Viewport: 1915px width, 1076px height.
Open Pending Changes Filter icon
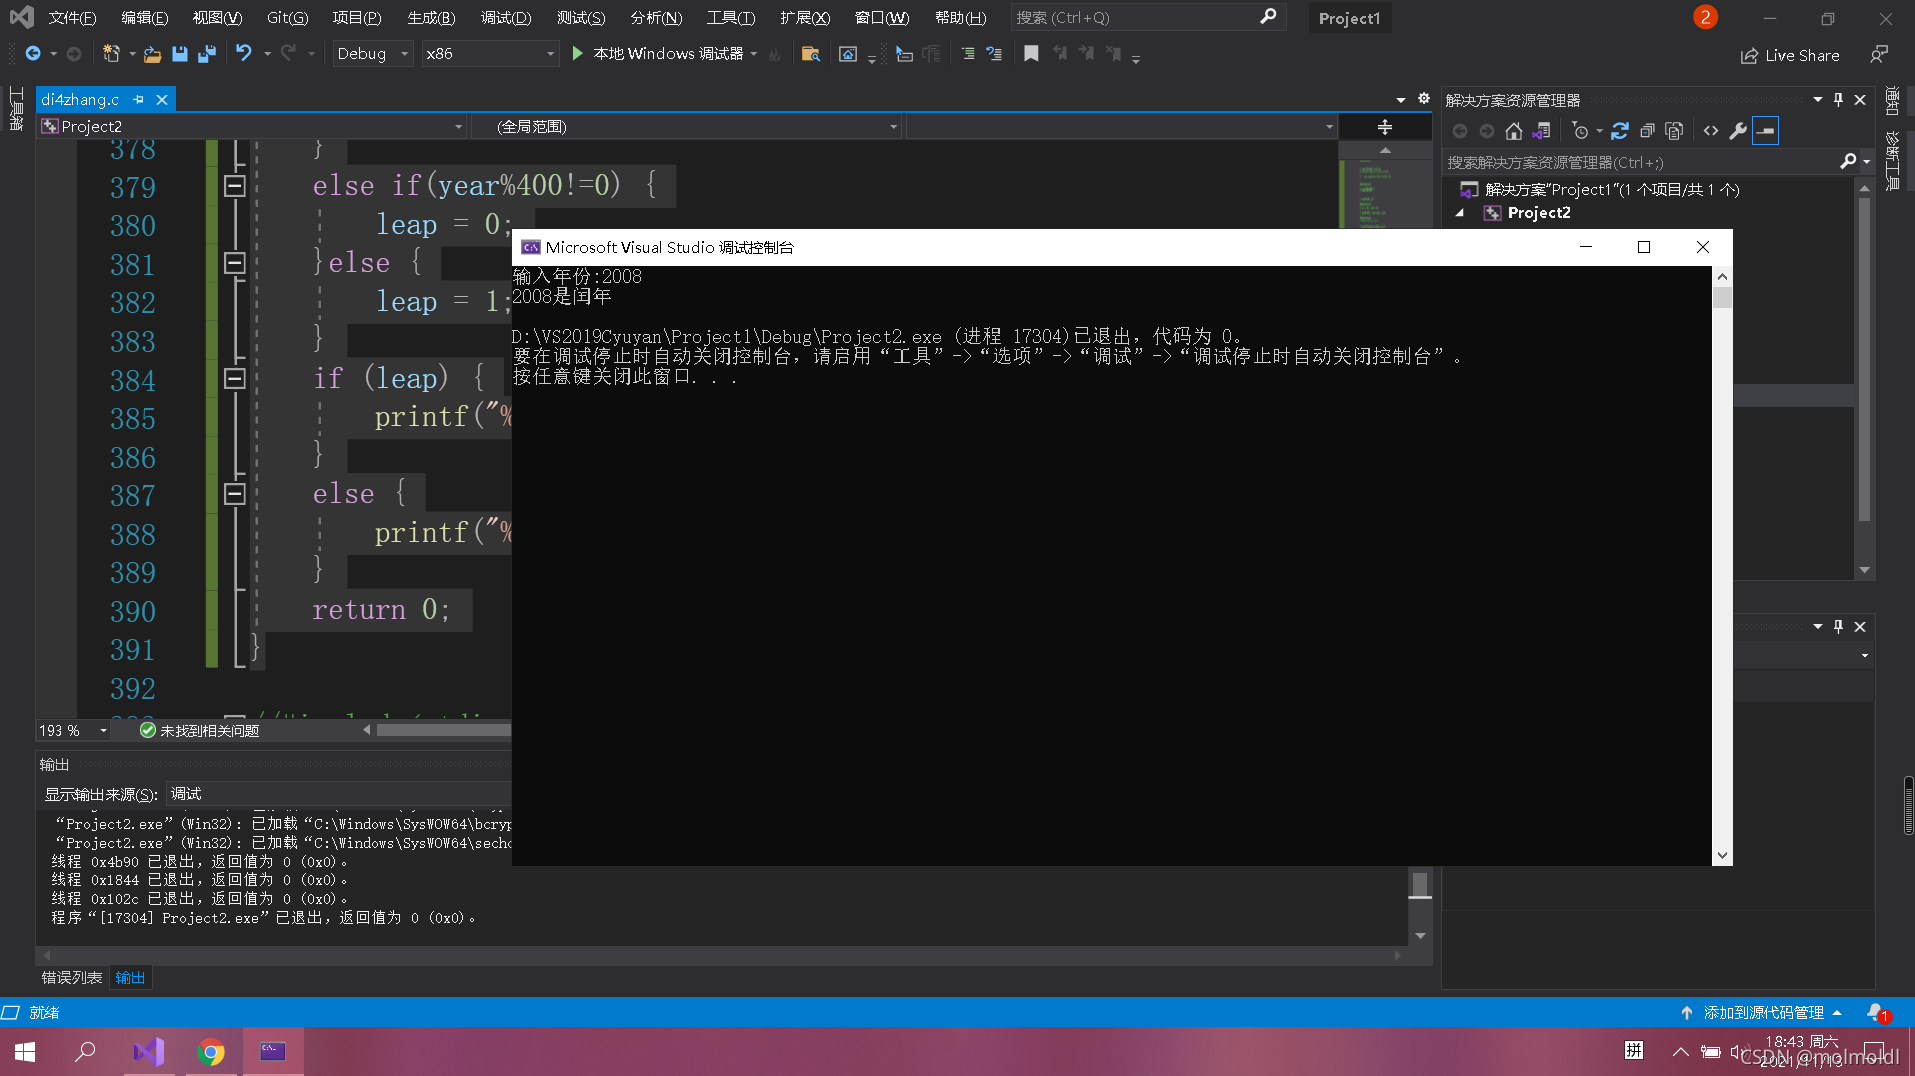tap(1580, 131)
